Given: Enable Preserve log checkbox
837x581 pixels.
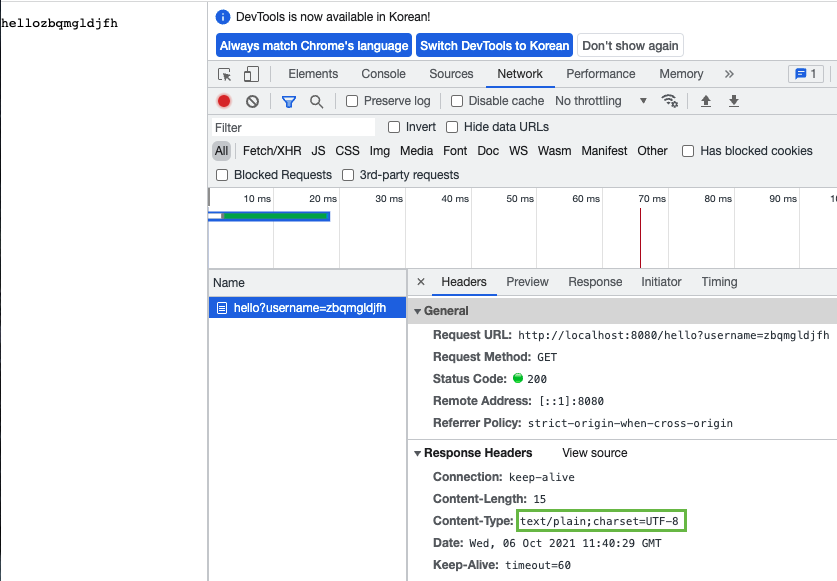Looking at the screenshot, I should pos(352,101).
